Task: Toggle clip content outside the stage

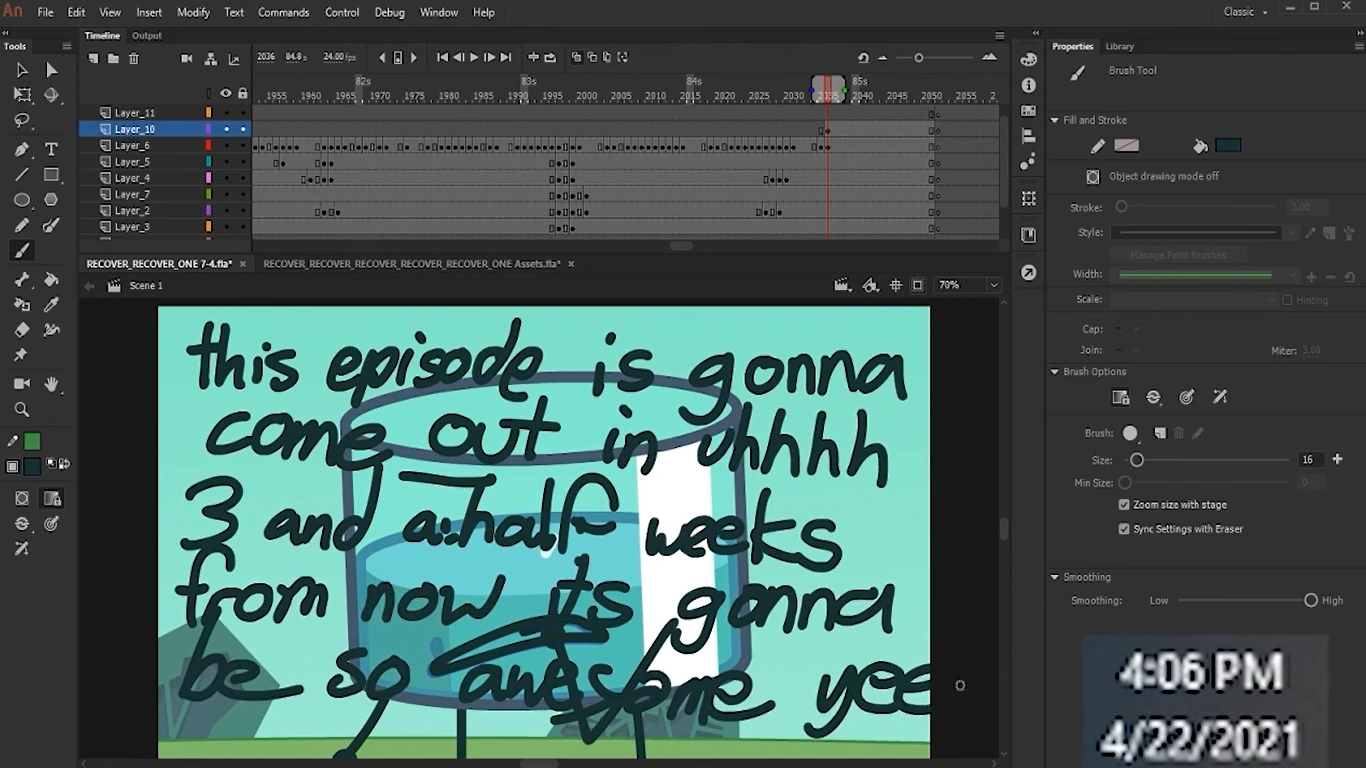Action: coord(918,286)
